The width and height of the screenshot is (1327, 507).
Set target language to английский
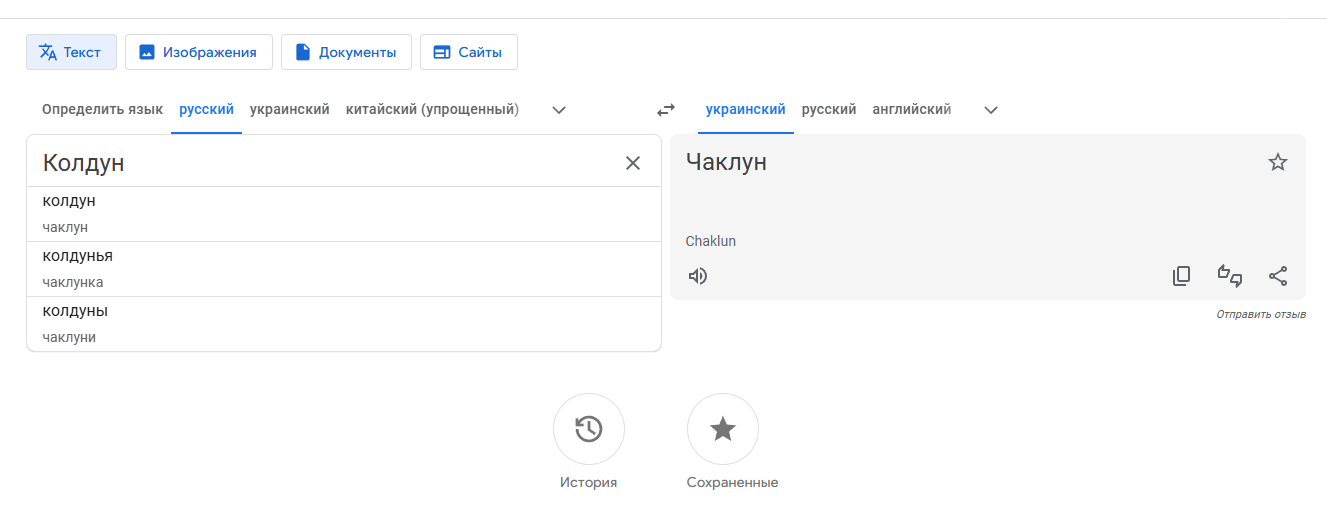pyautogui.click(x=912, y=110)
